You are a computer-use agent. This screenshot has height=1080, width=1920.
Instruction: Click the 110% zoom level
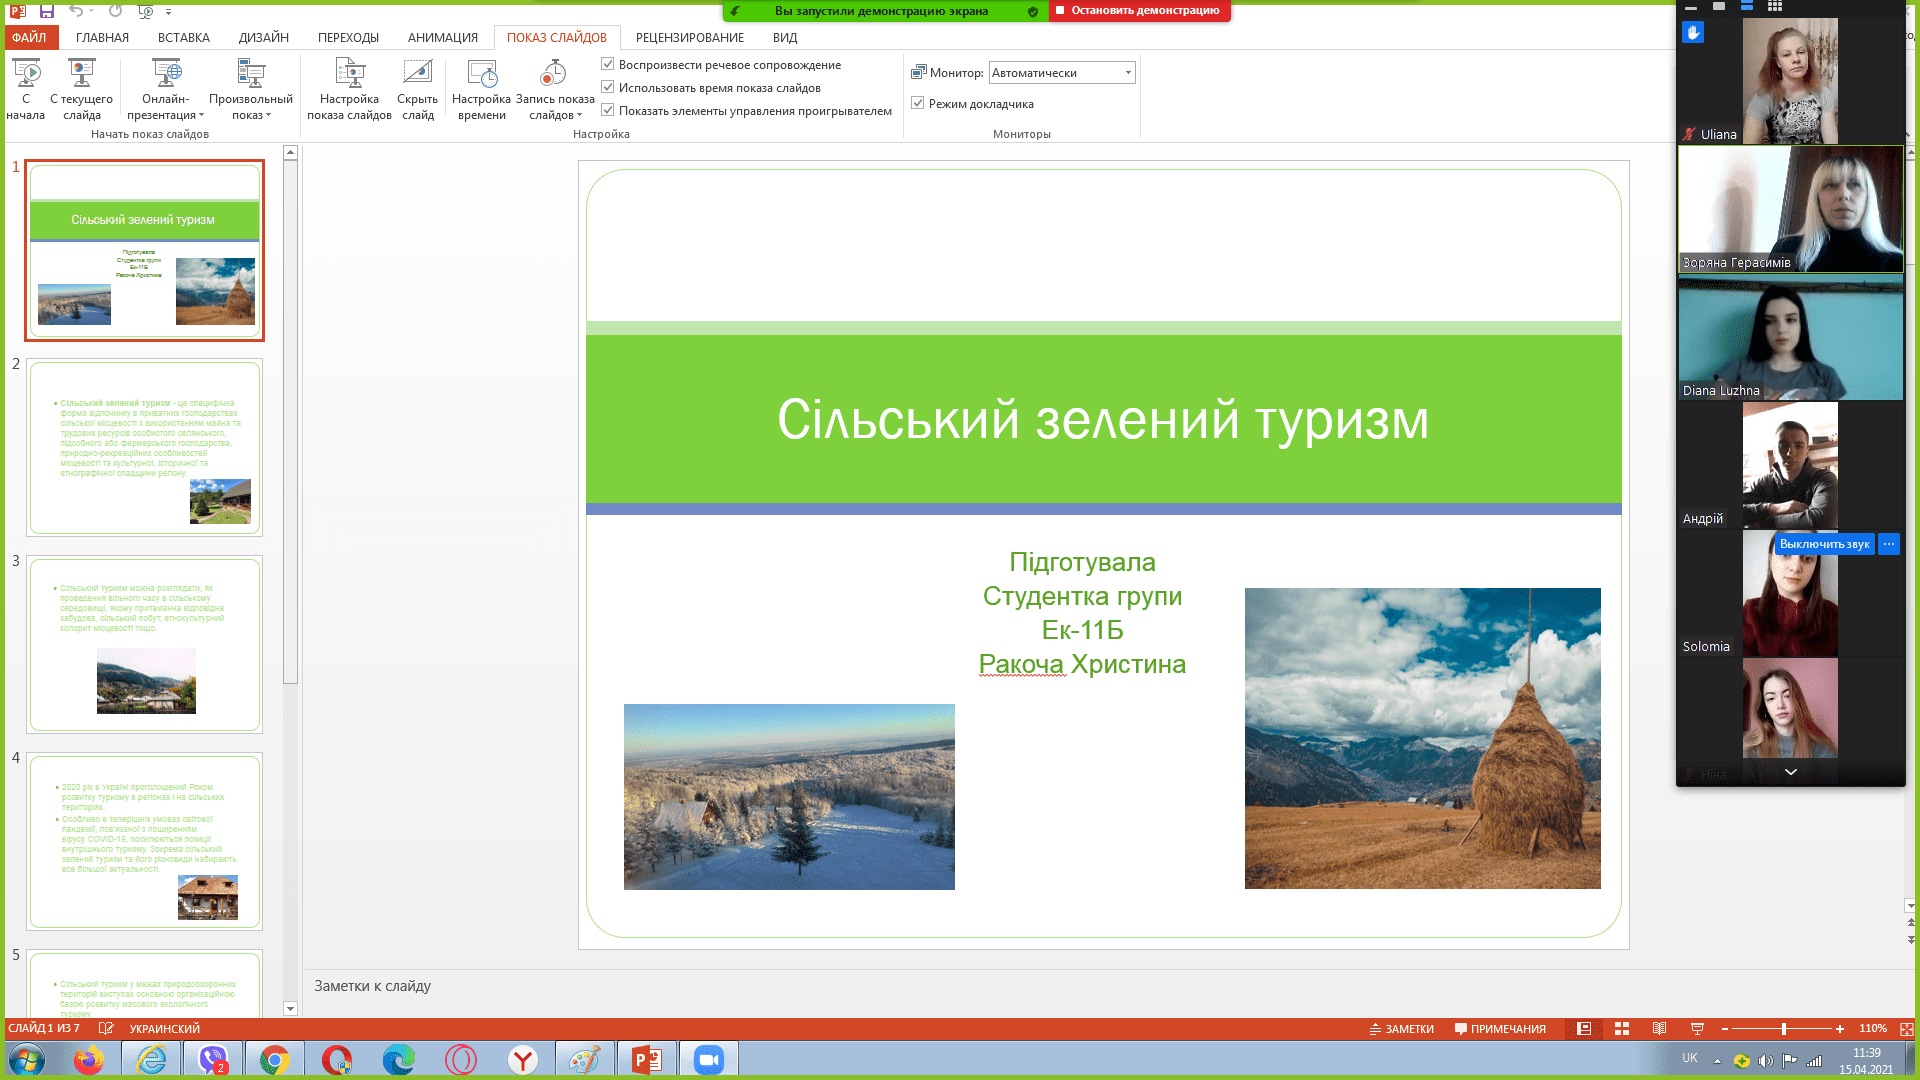click(x=1872, y=1029)
